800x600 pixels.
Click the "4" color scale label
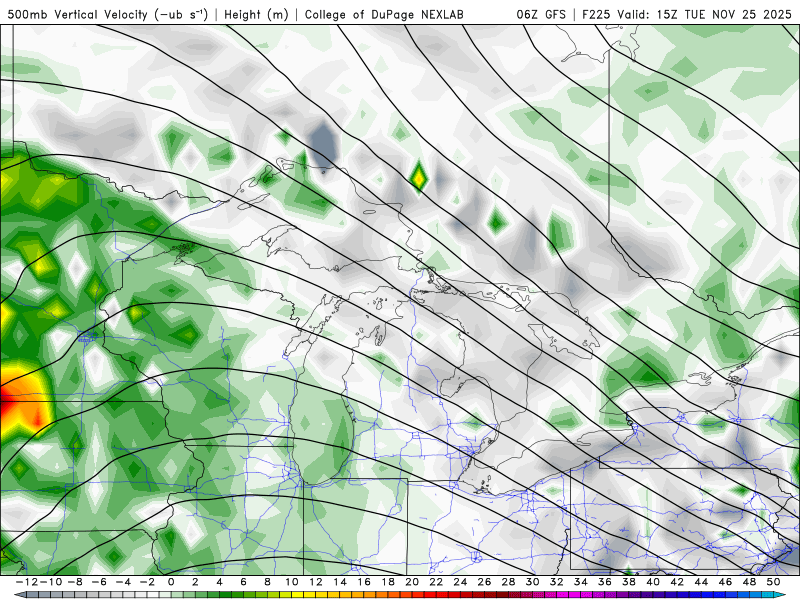(219, 582)
